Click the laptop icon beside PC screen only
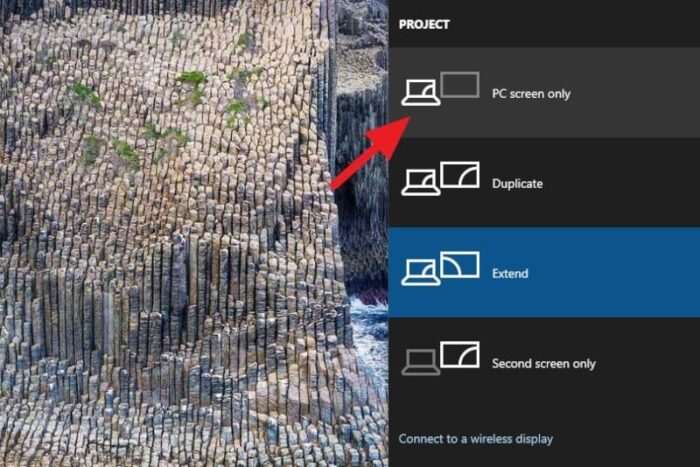Screen dimensions: 700x467 tap(421, 93)
